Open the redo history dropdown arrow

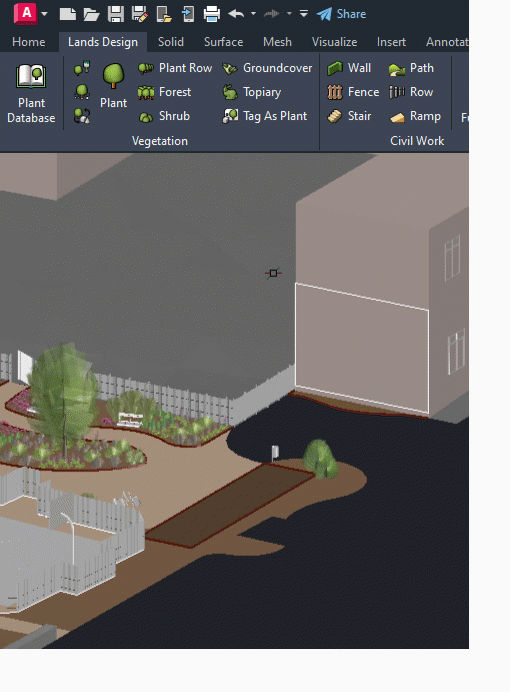point(289,14)
